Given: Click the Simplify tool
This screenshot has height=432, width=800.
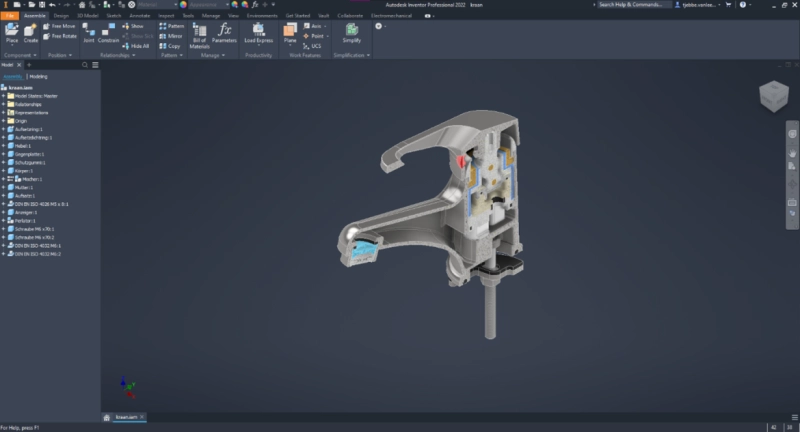Looking at the screenshot, I should [x=352, y=33].
